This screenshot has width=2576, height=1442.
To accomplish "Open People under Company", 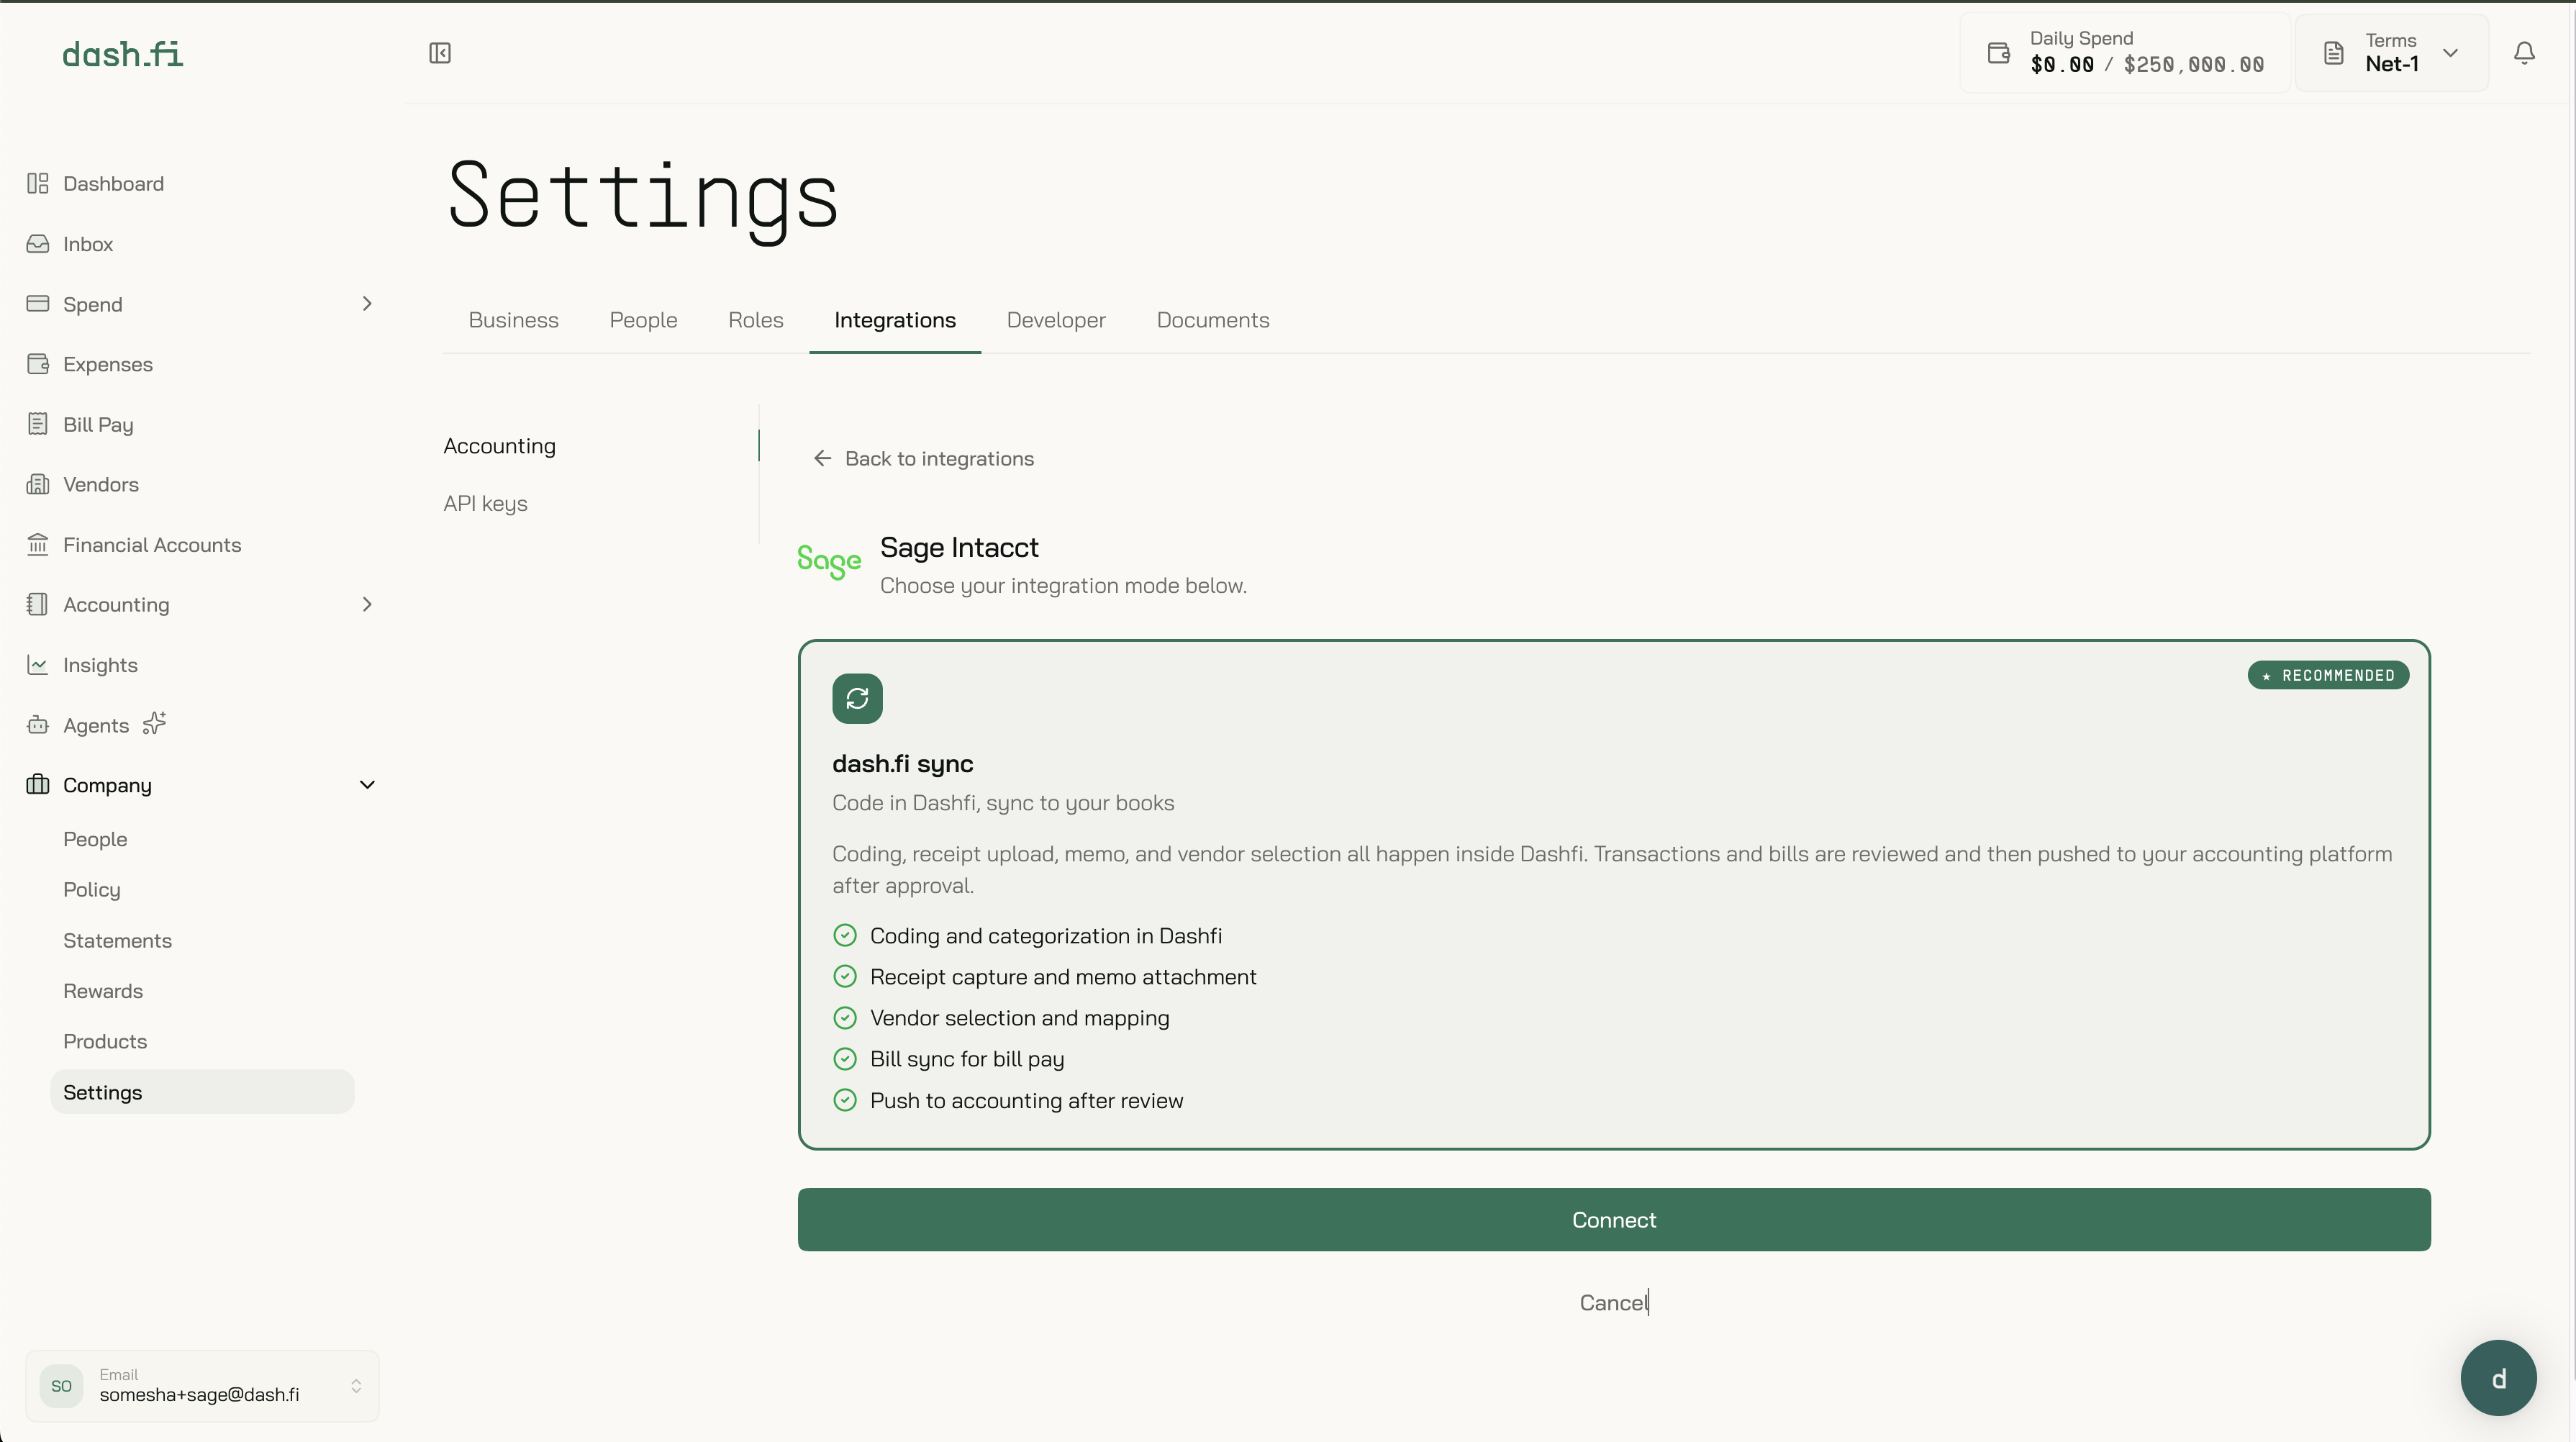I will [x=95, y=839].
